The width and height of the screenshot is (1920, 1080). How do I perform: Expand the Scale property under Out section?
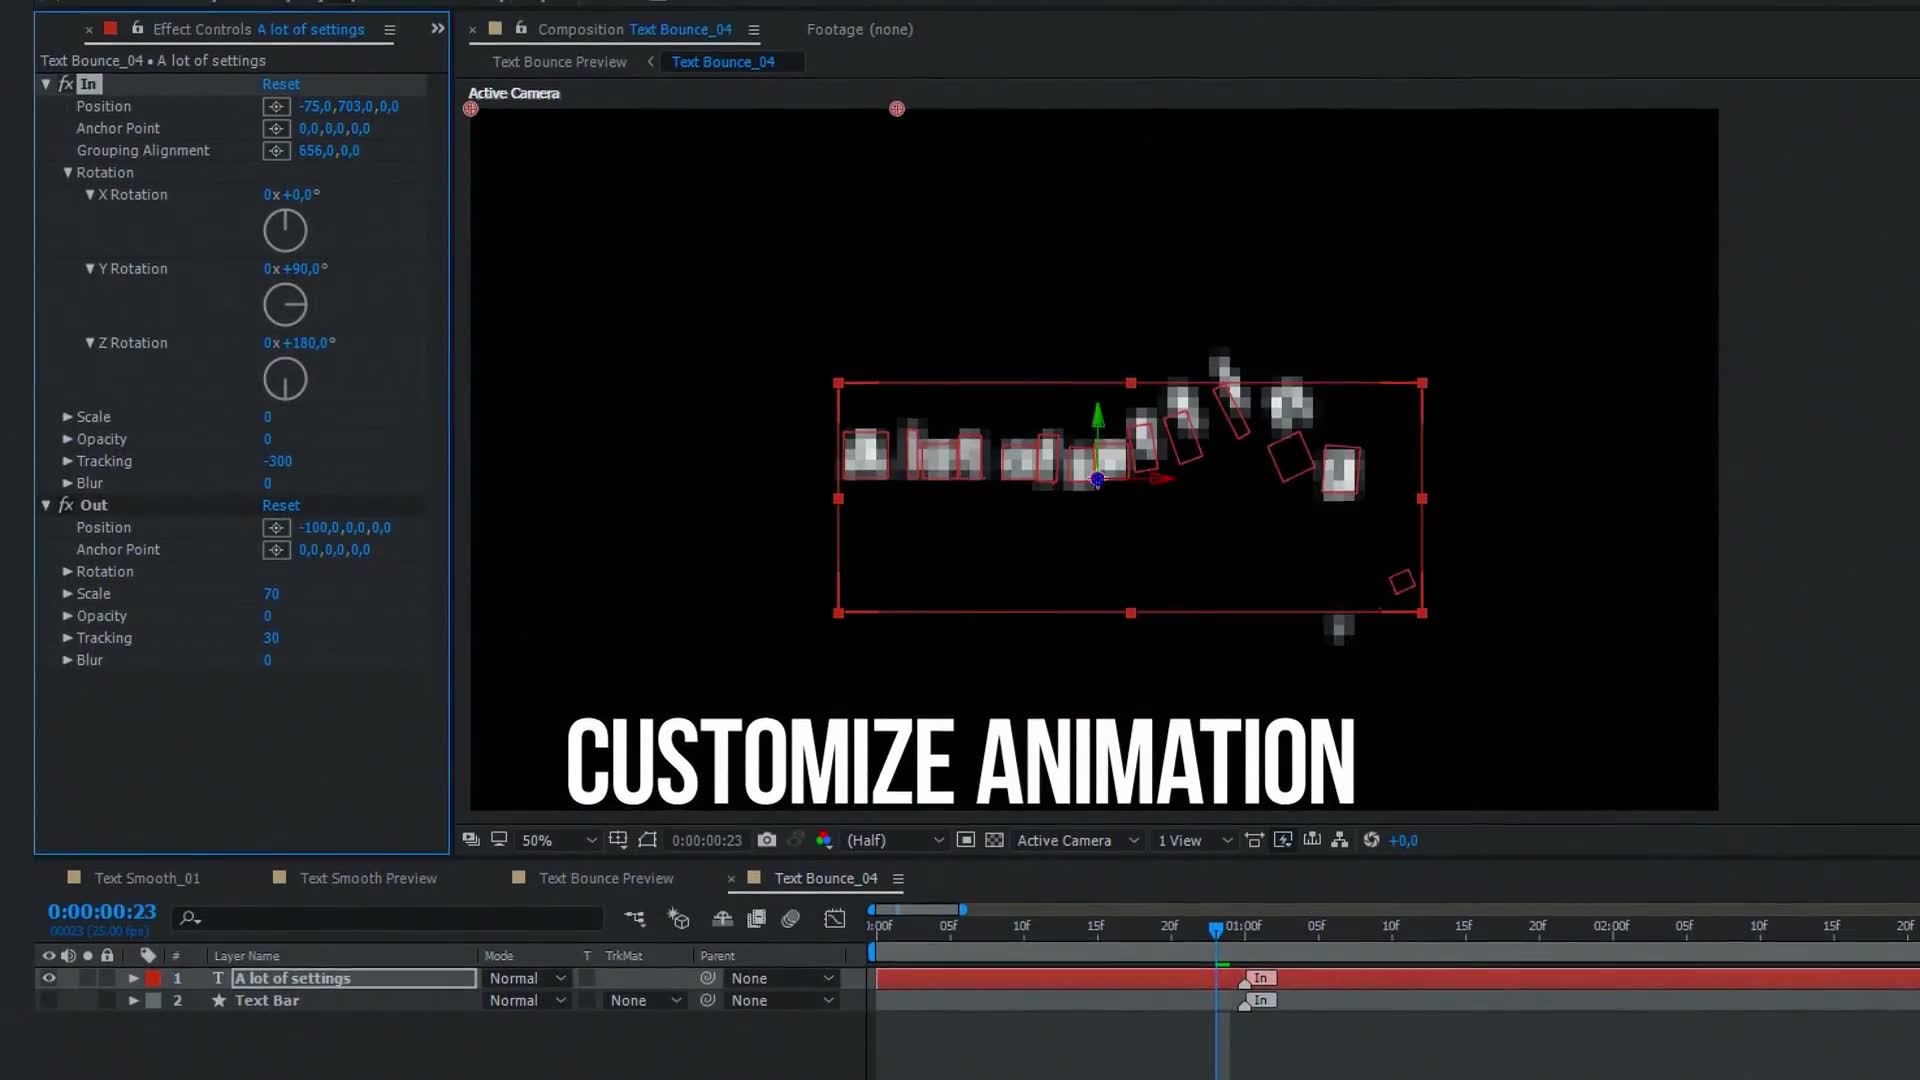67,593
